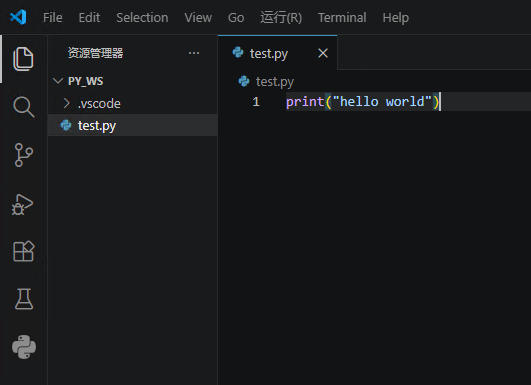Close the test.py editor tab

click(x=323, y=53)
